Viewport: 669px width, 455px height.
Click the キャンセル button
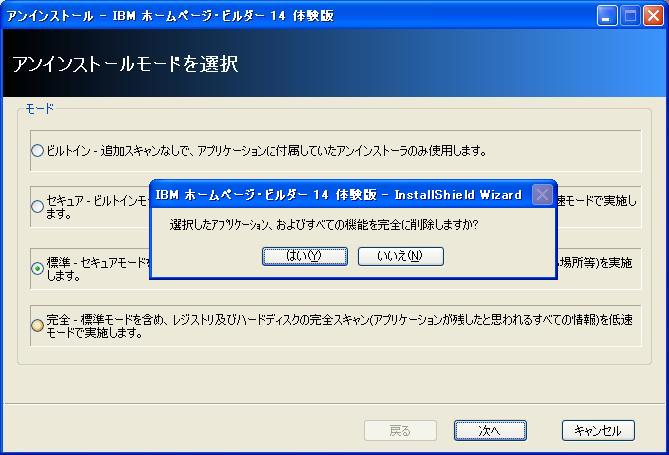tap(598, 430)
